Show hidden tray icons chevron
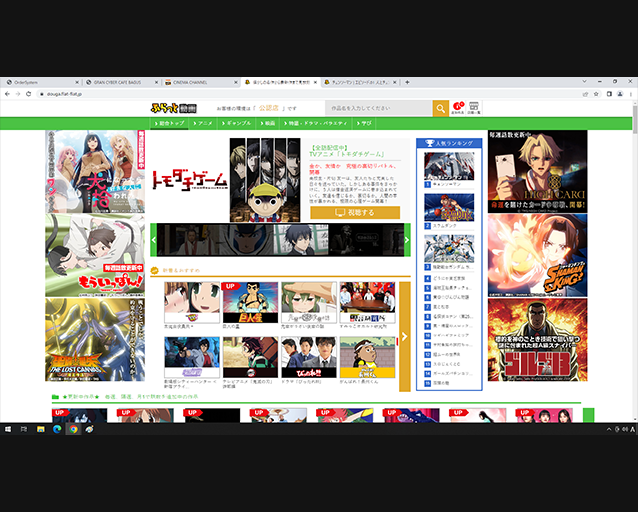Viewport: 638px width, 512px height. pyautogui.click(x=609, y=429)
